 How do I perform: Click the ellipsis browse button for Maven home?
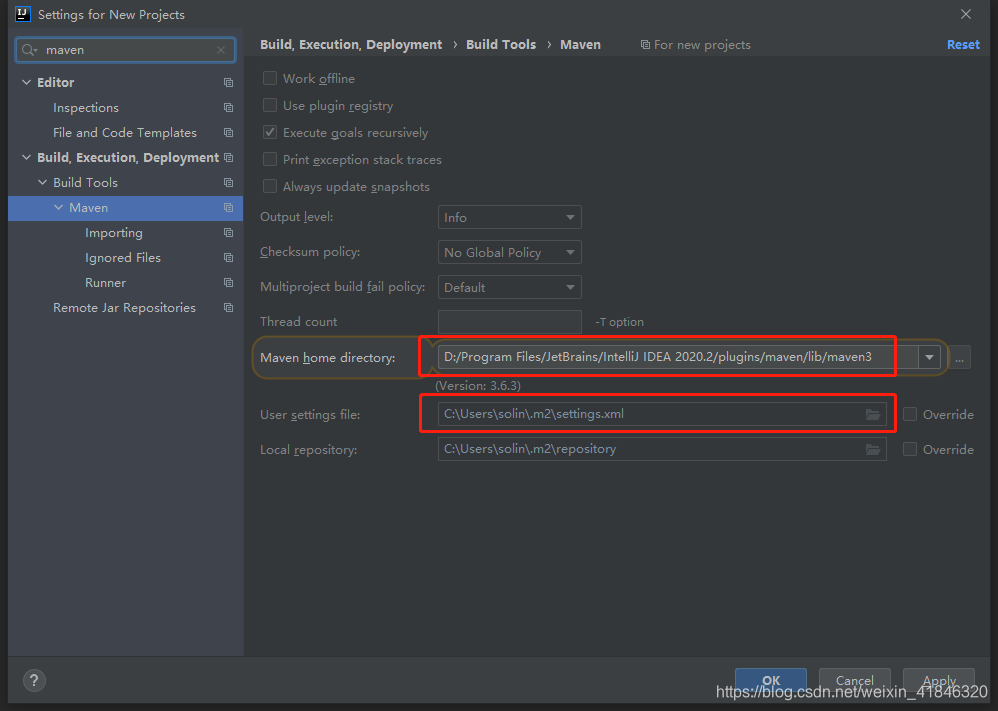[959, 358]
